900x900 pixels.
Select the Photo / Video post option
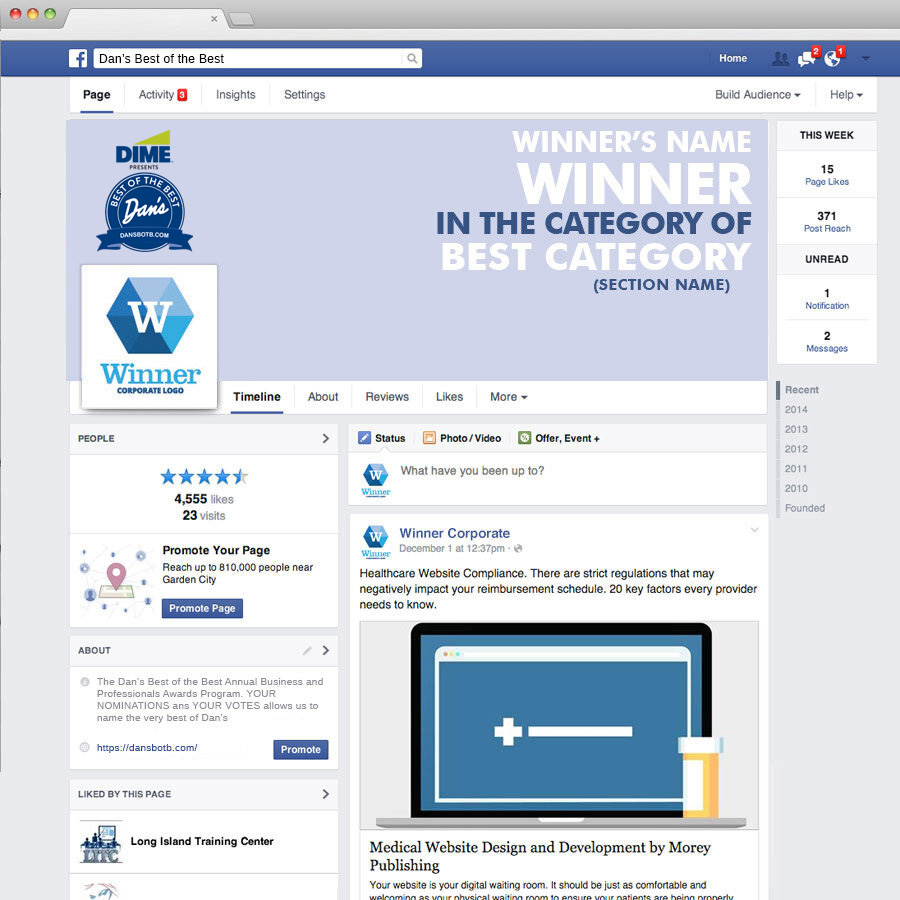tap(461, 438)
